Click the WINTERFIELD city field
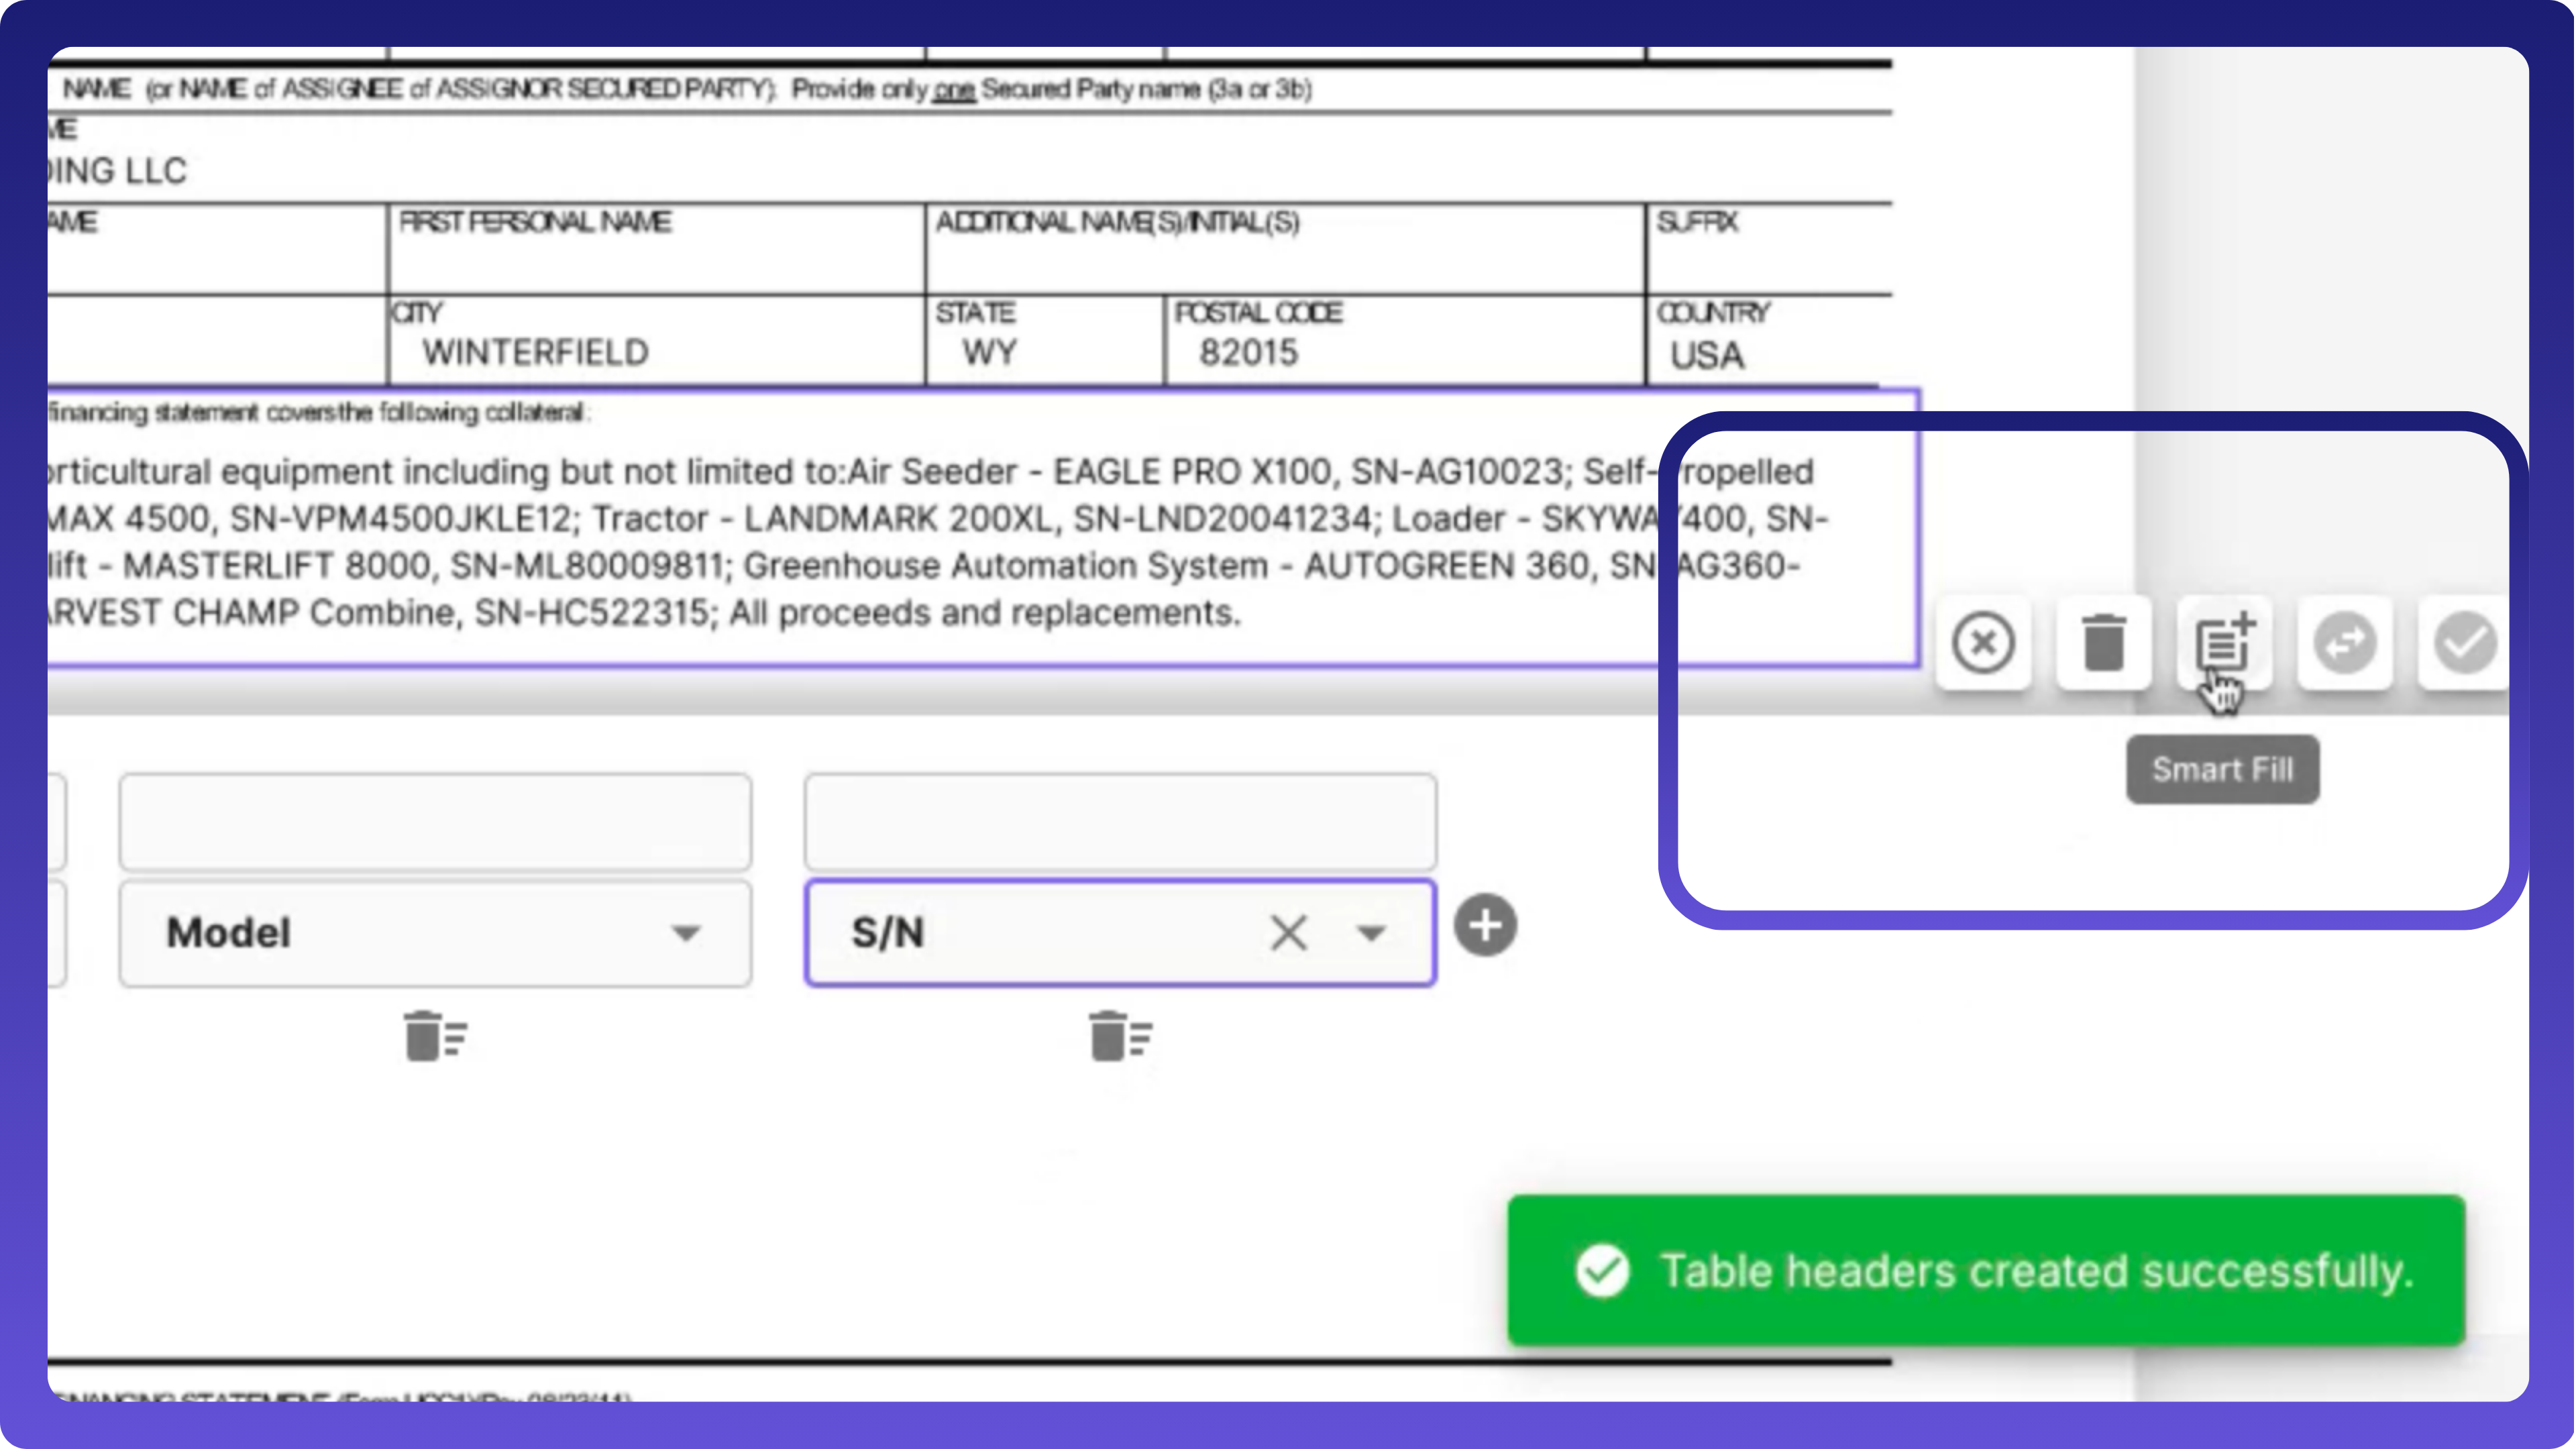This screenshot has width=2576, height=1449. point(535,352)
